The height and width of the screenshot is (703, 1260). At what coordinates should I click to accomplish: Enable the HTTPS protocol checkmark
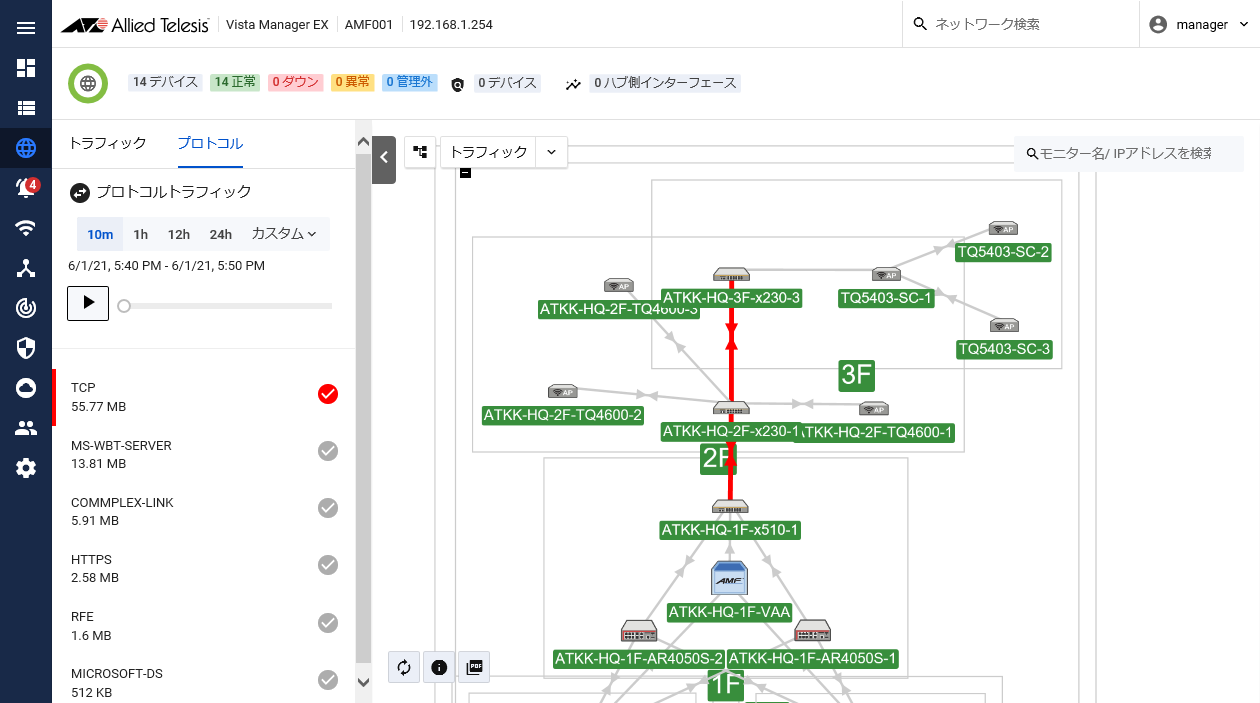pyautogui.click(x=328, y=565)
